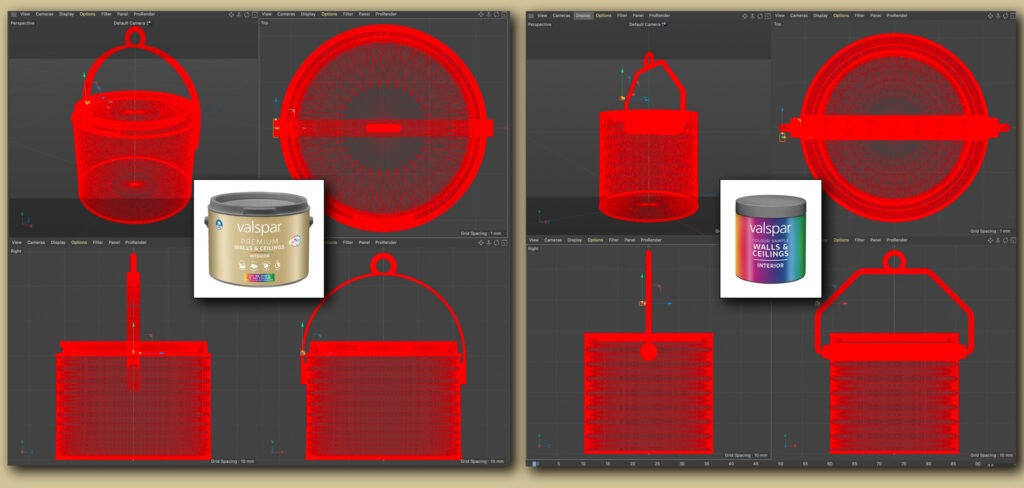Open ProRender menu in left screenshot Top viewport
The image size is (1024, 488).
click(x=385, y=14)
